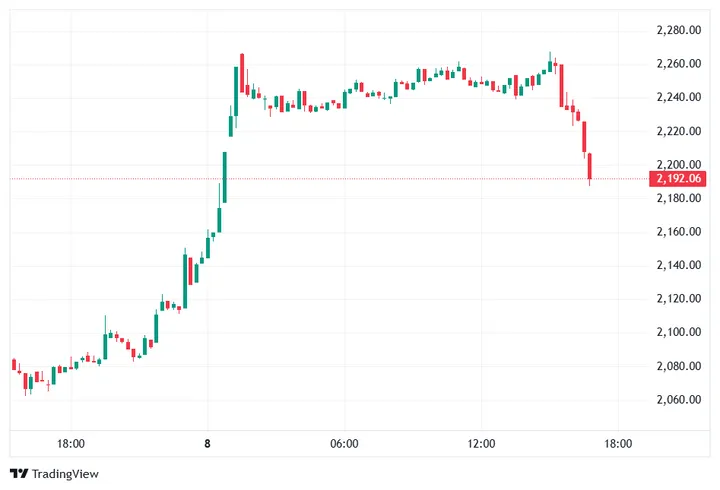This screenshot has height=490, width=720.
Task: Click the 2,060.00 price scale label
Action: click(680, 399)
